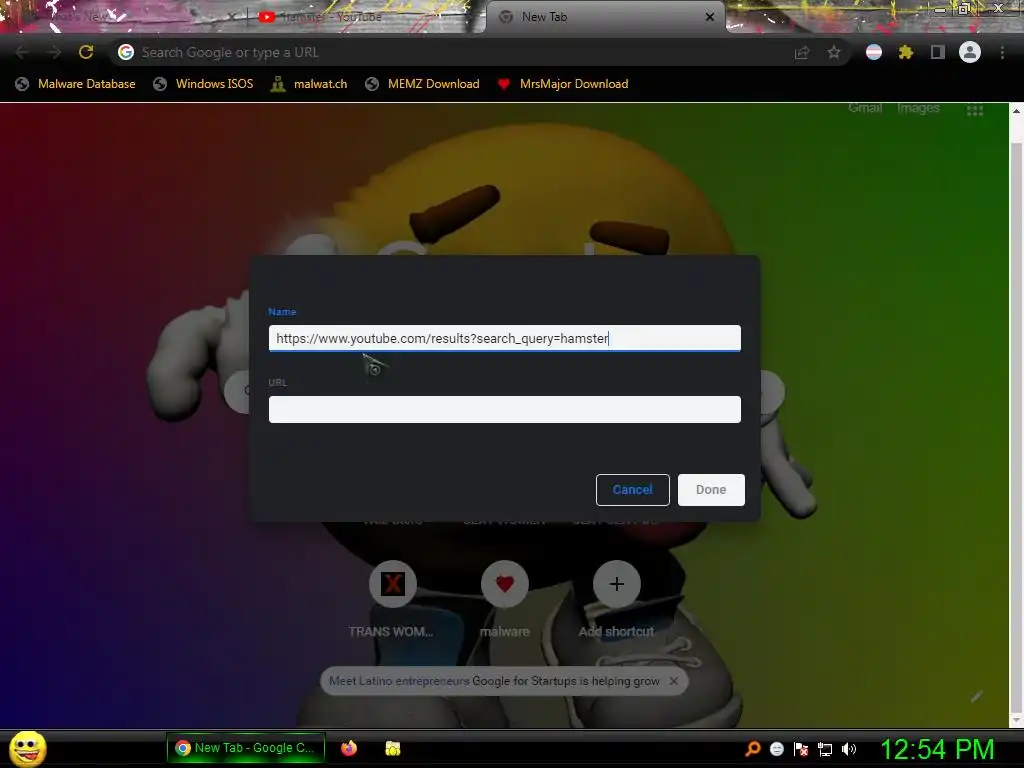
Task: Open MEMZ Download bookmark
Action: pos(423,84)
